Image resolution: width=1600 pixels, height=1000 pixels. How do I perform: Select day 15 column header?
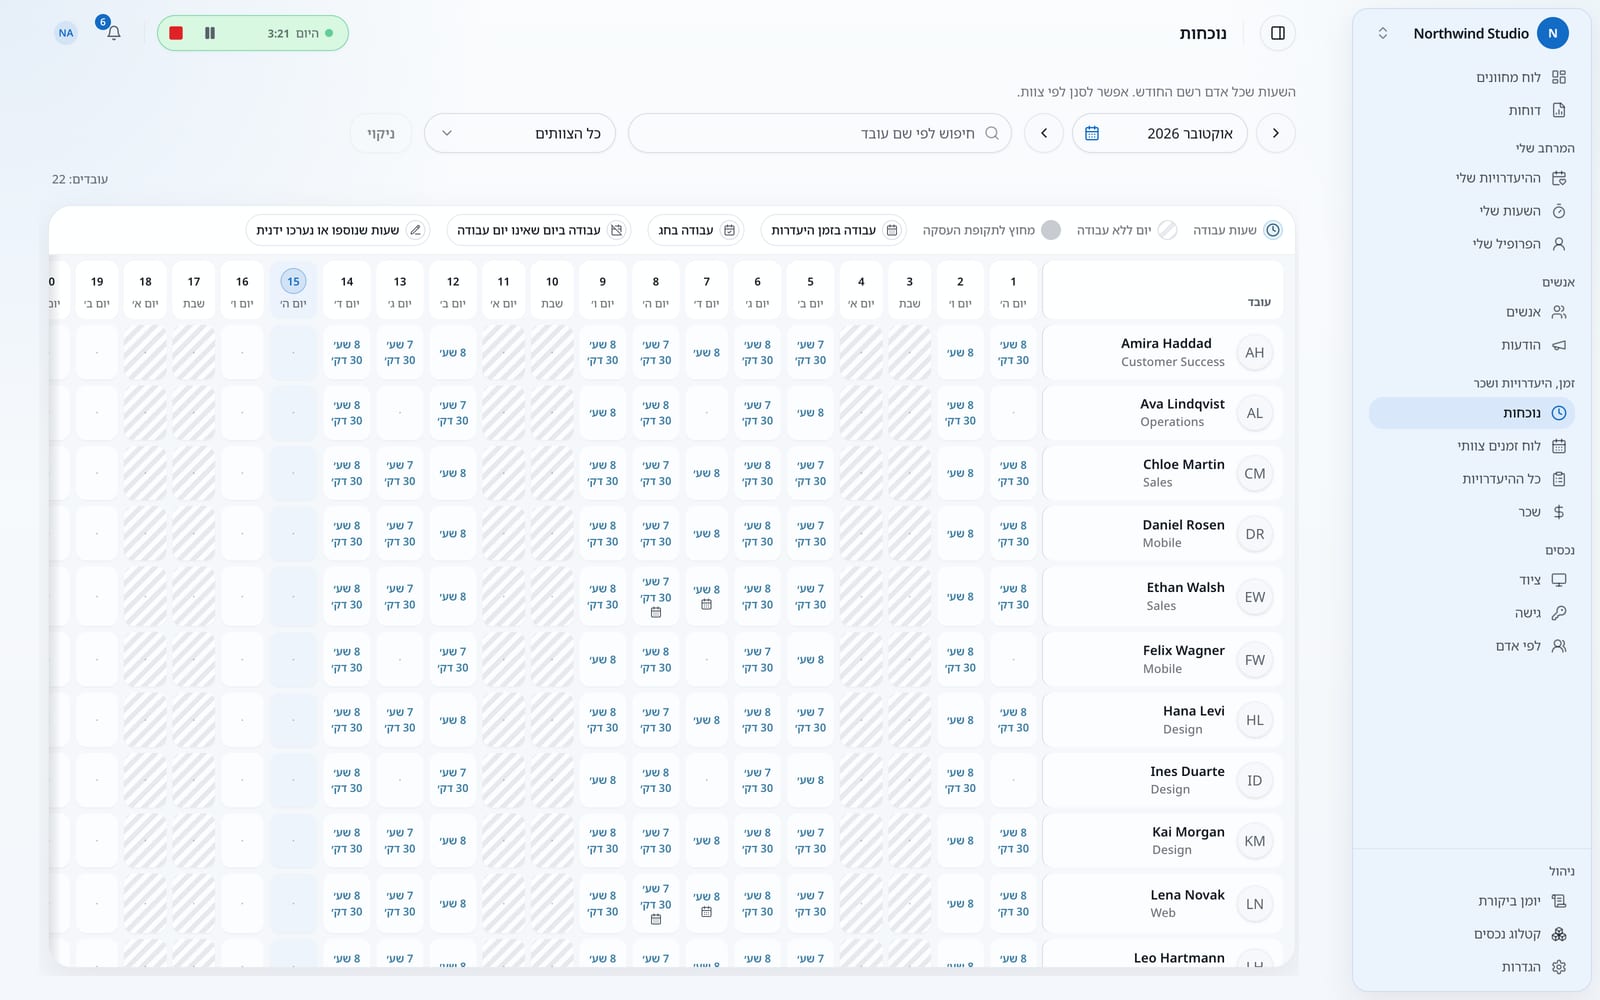293,290
